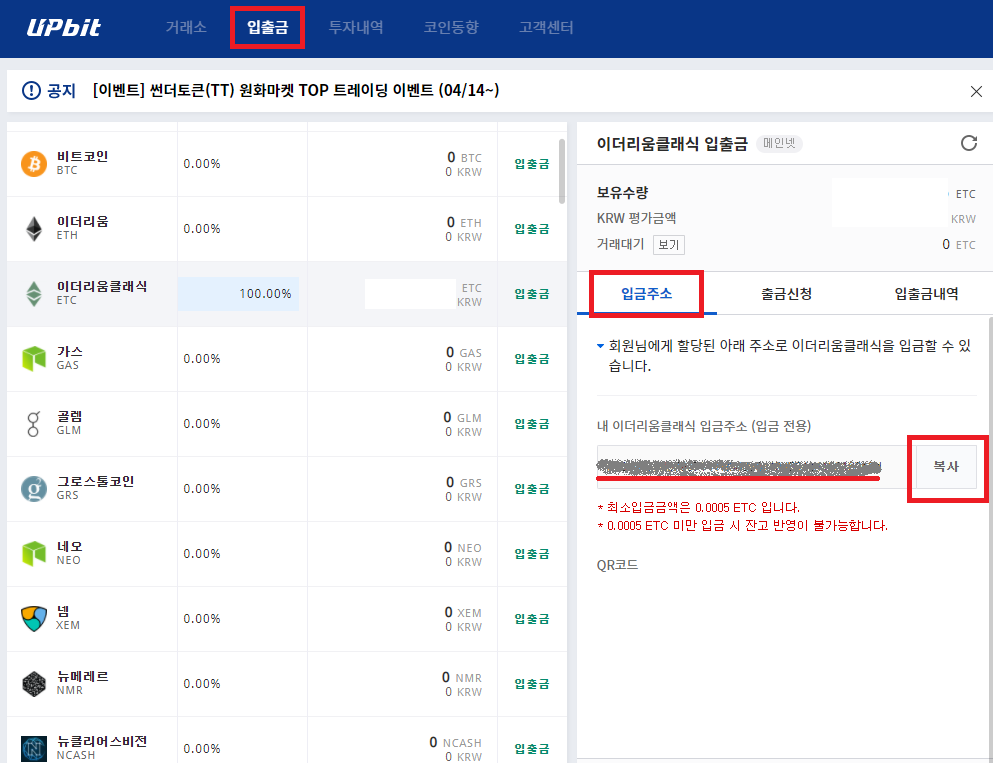
Task: Open the 썬더토큰(TT) event notice link
Action: pyautogui.click(x=296, y=91)
